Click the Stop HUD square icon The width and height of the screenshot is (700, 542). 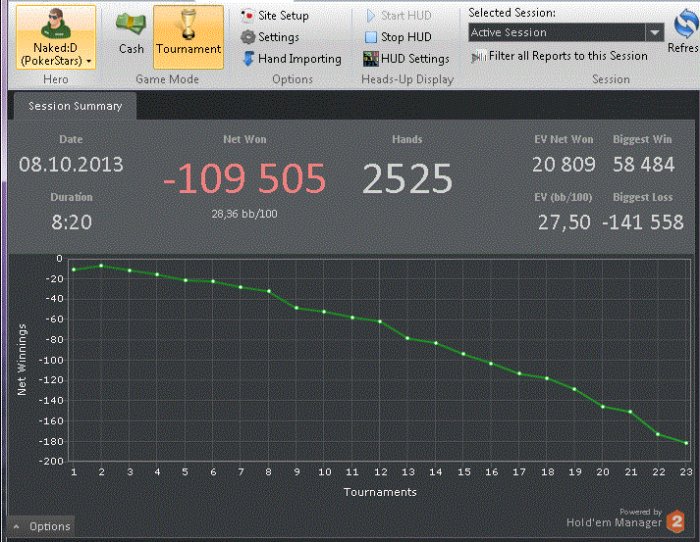pyautogui.click(x=371, y=37)
